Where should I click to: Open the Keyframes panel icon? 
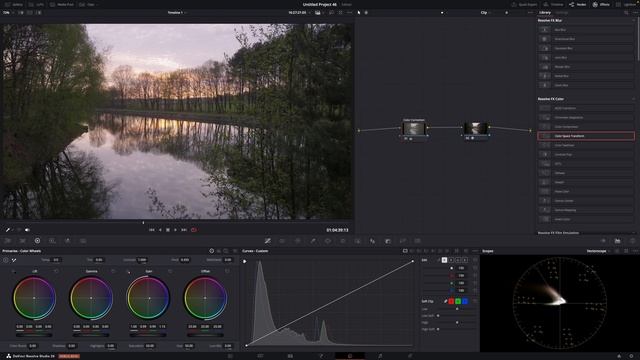coord(603,241)
